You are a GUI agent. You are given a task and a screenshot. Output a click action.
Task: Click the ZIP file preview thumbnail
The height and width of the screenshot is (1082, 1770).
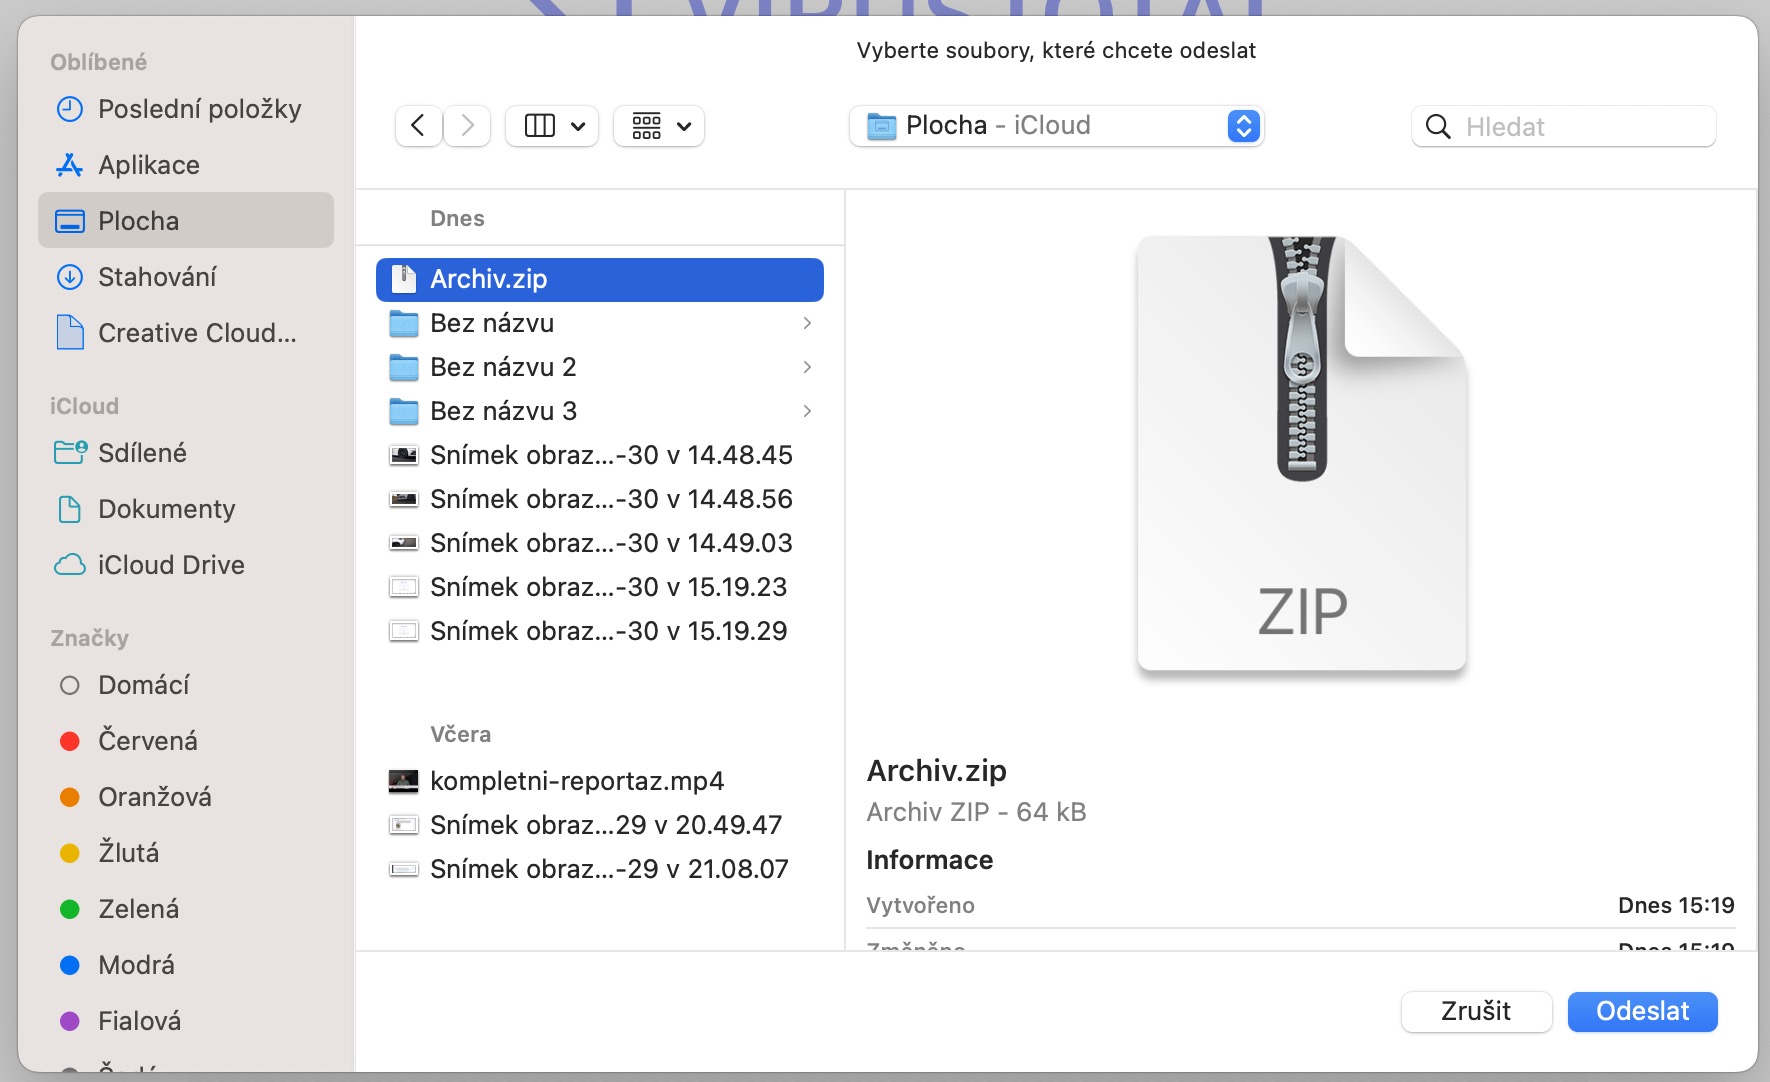(1301, 453)
